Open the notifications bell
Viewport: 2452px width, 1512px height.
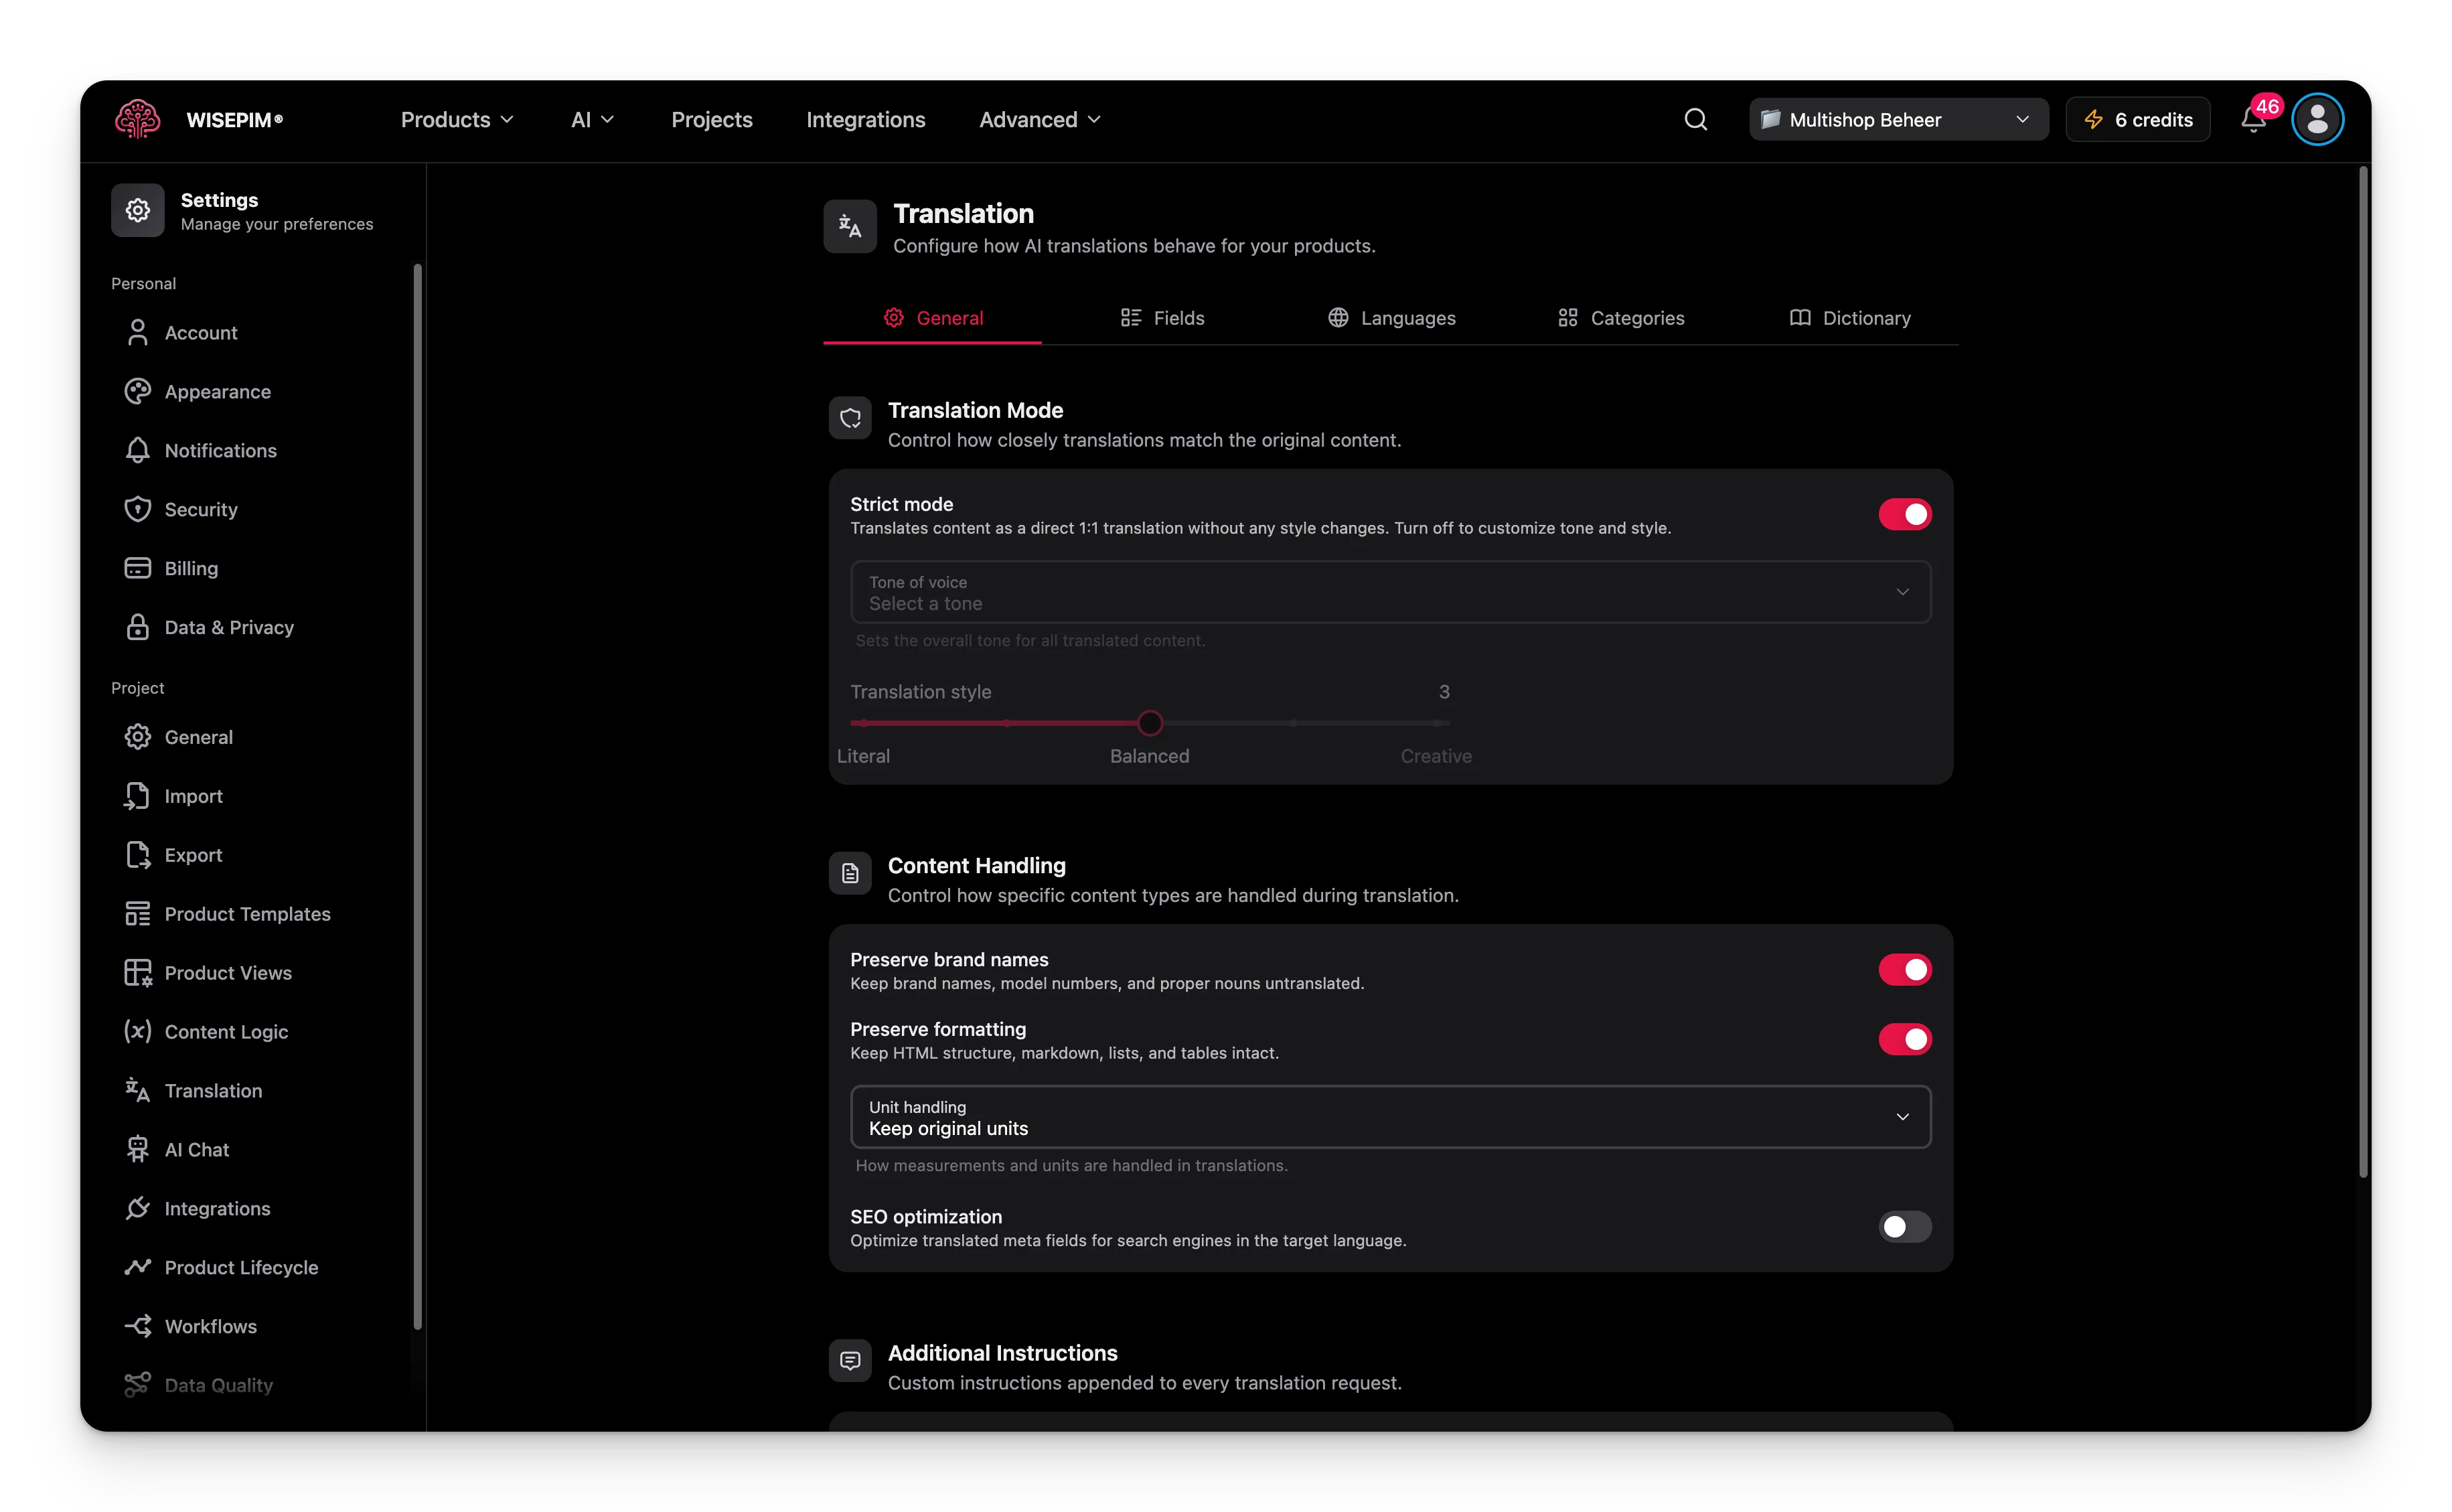point(2252,120)
